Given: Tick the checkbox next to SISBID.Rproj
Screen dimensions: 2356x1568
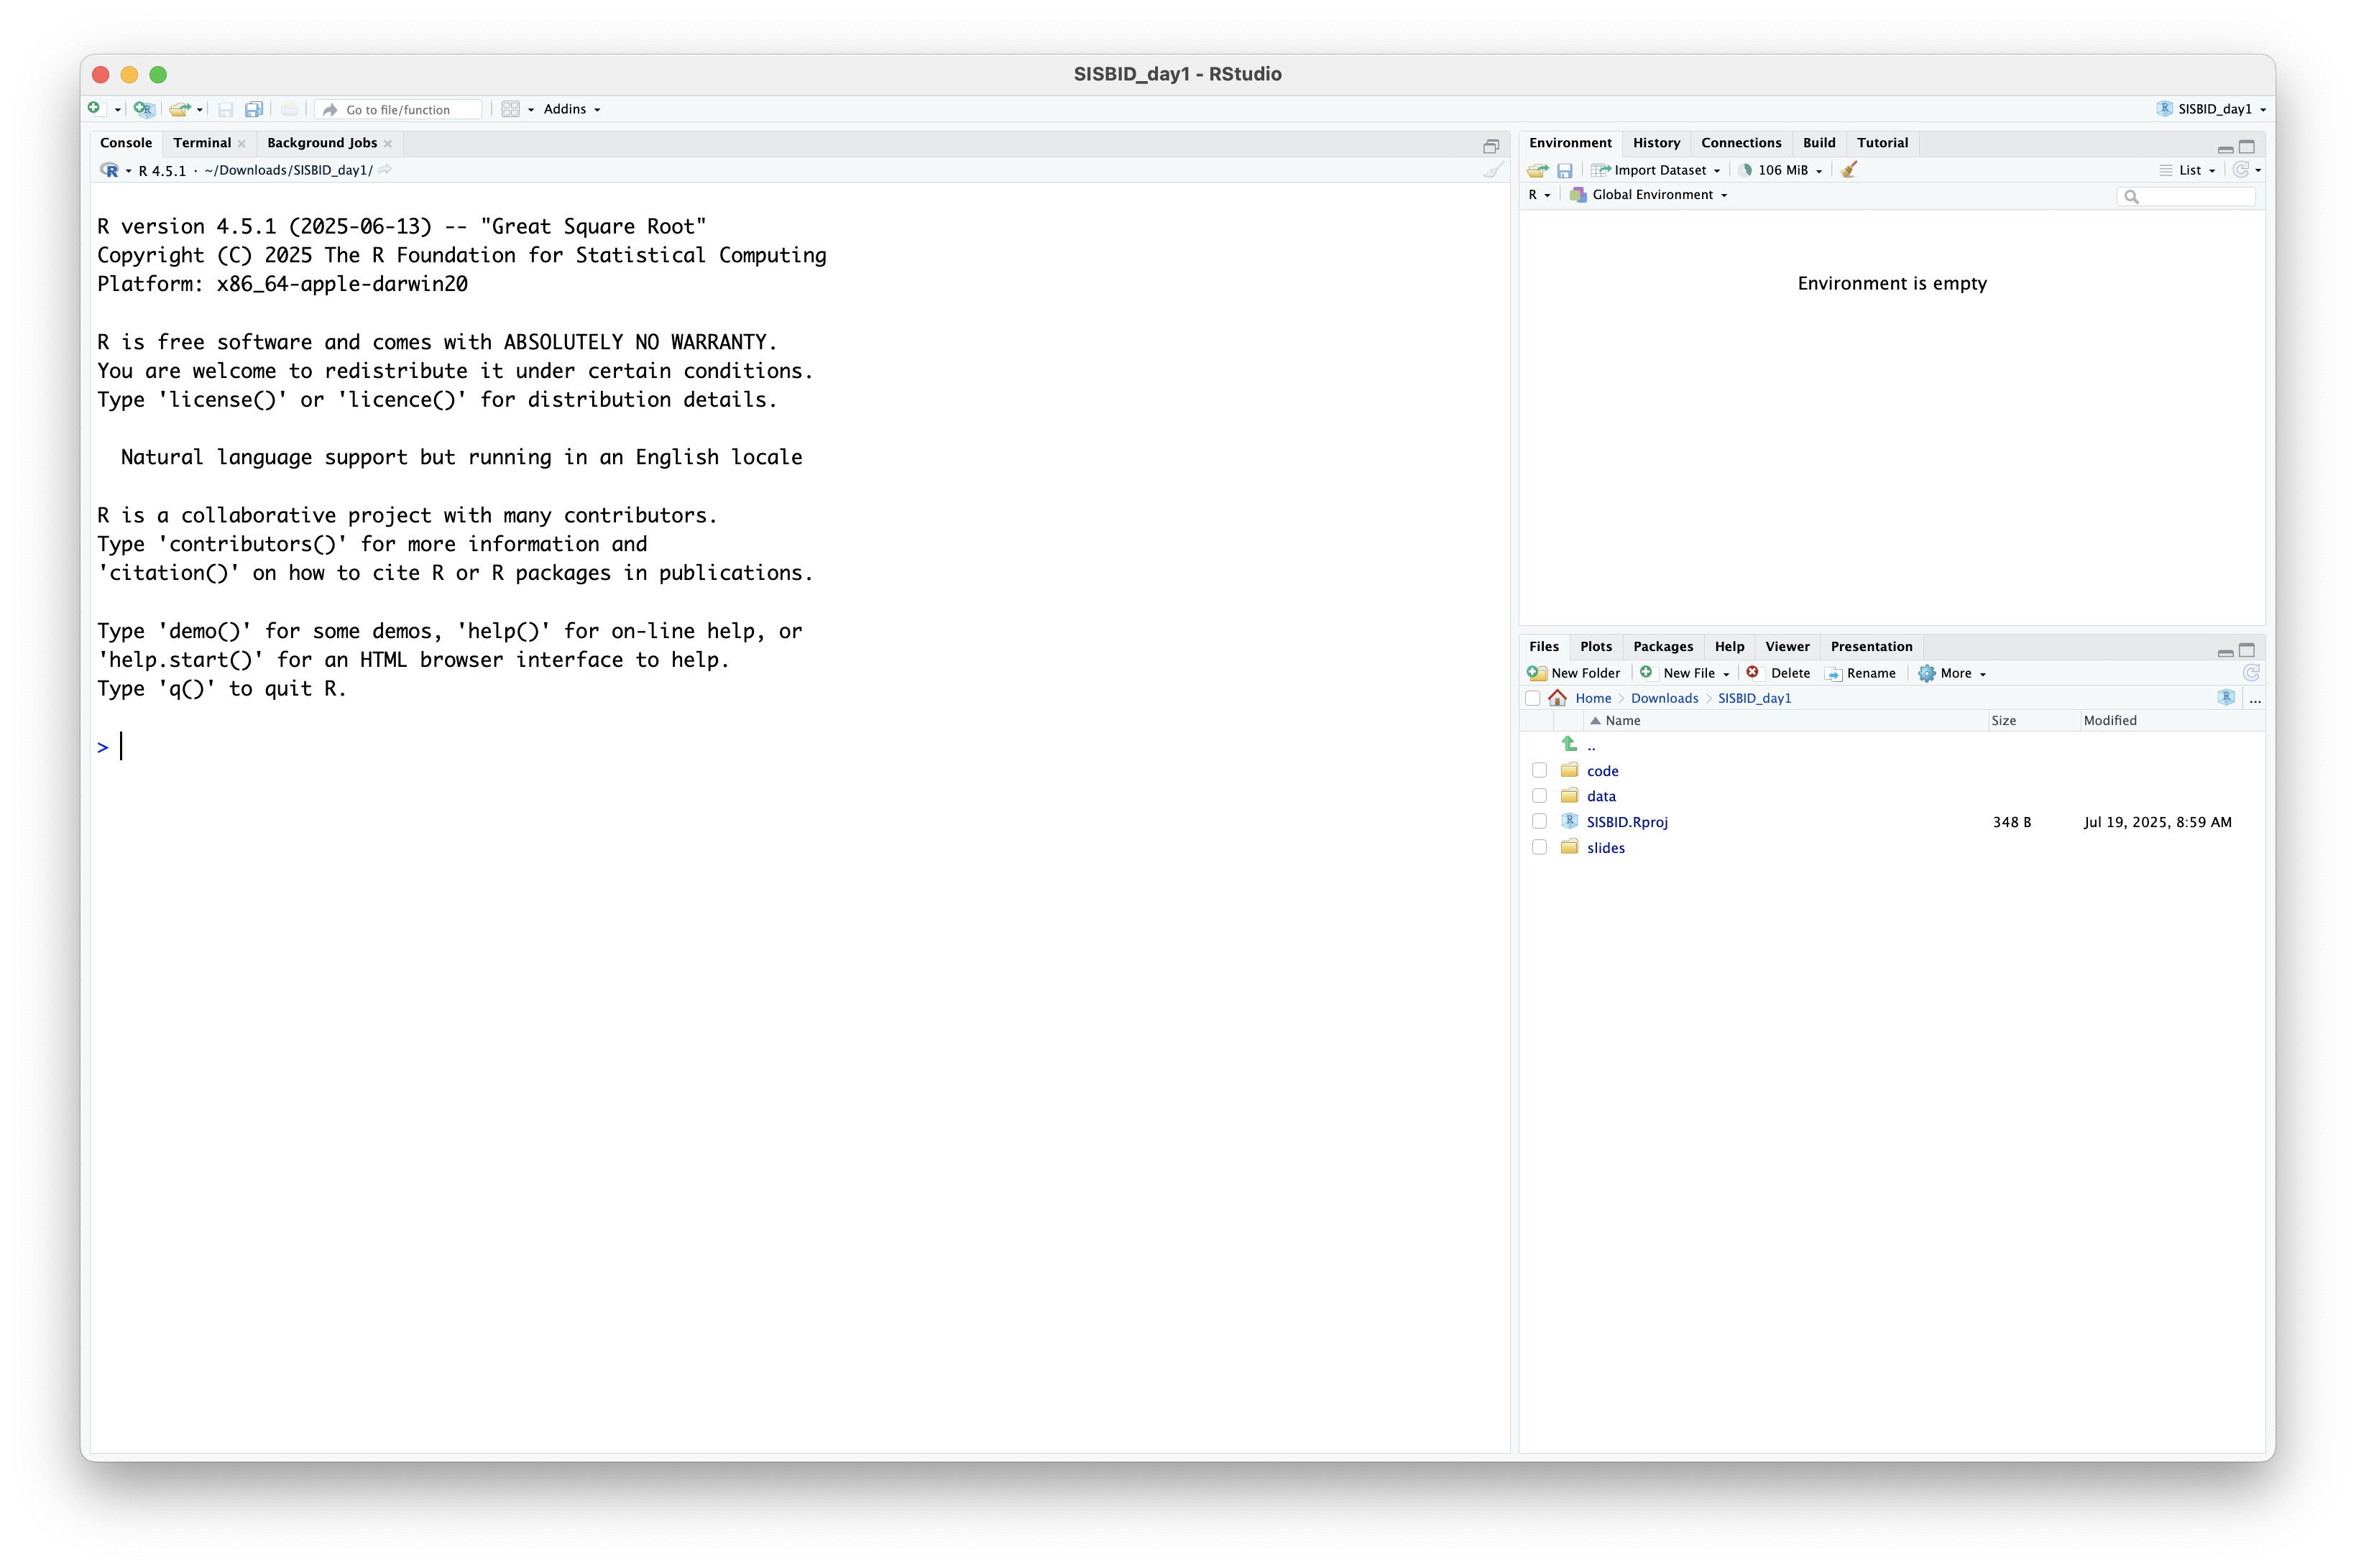Looking at the screenshot, I should (1540, 821).
